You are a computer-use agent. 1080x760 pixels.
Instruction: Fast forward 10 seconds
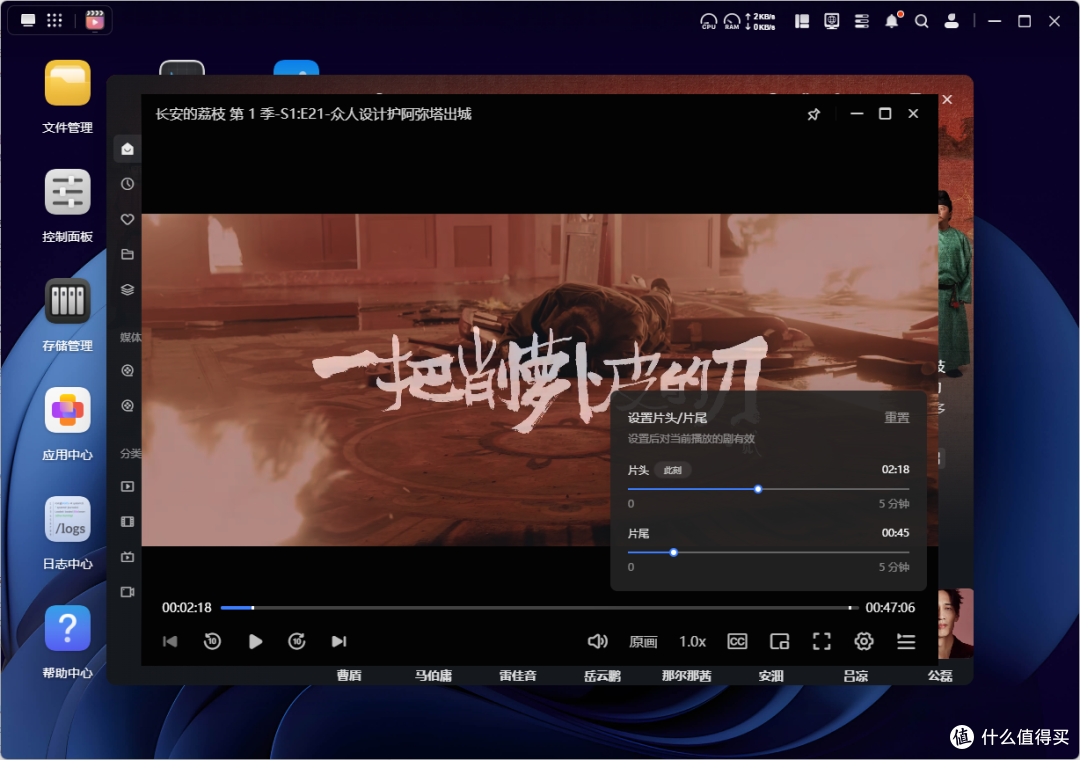click(297, 641)
